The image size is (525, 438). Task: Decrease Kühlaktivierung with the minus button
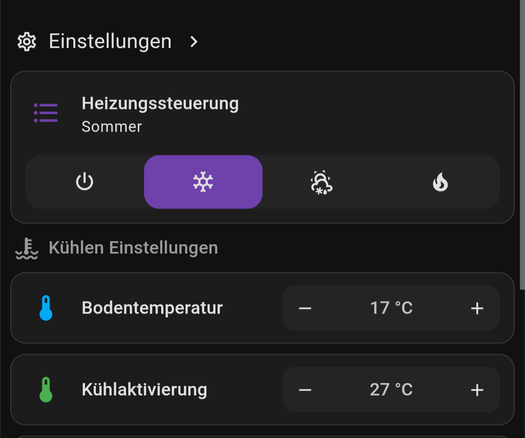coord(305,390)
